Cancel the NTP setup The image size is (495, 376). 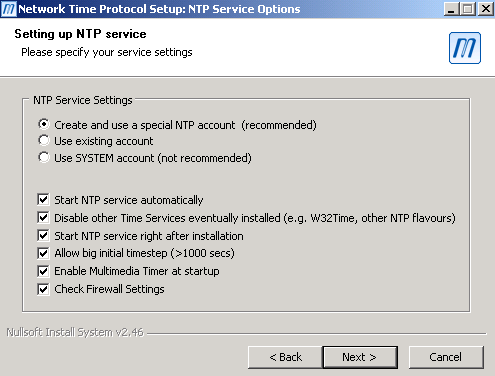(446, 357)
